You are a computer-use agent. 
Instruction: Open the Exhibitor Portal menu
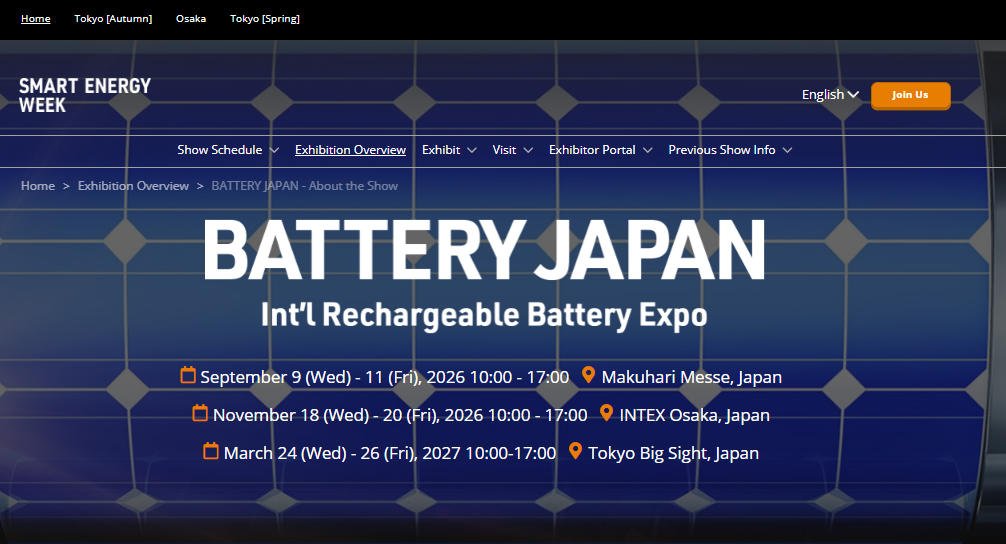click(592, 149)
